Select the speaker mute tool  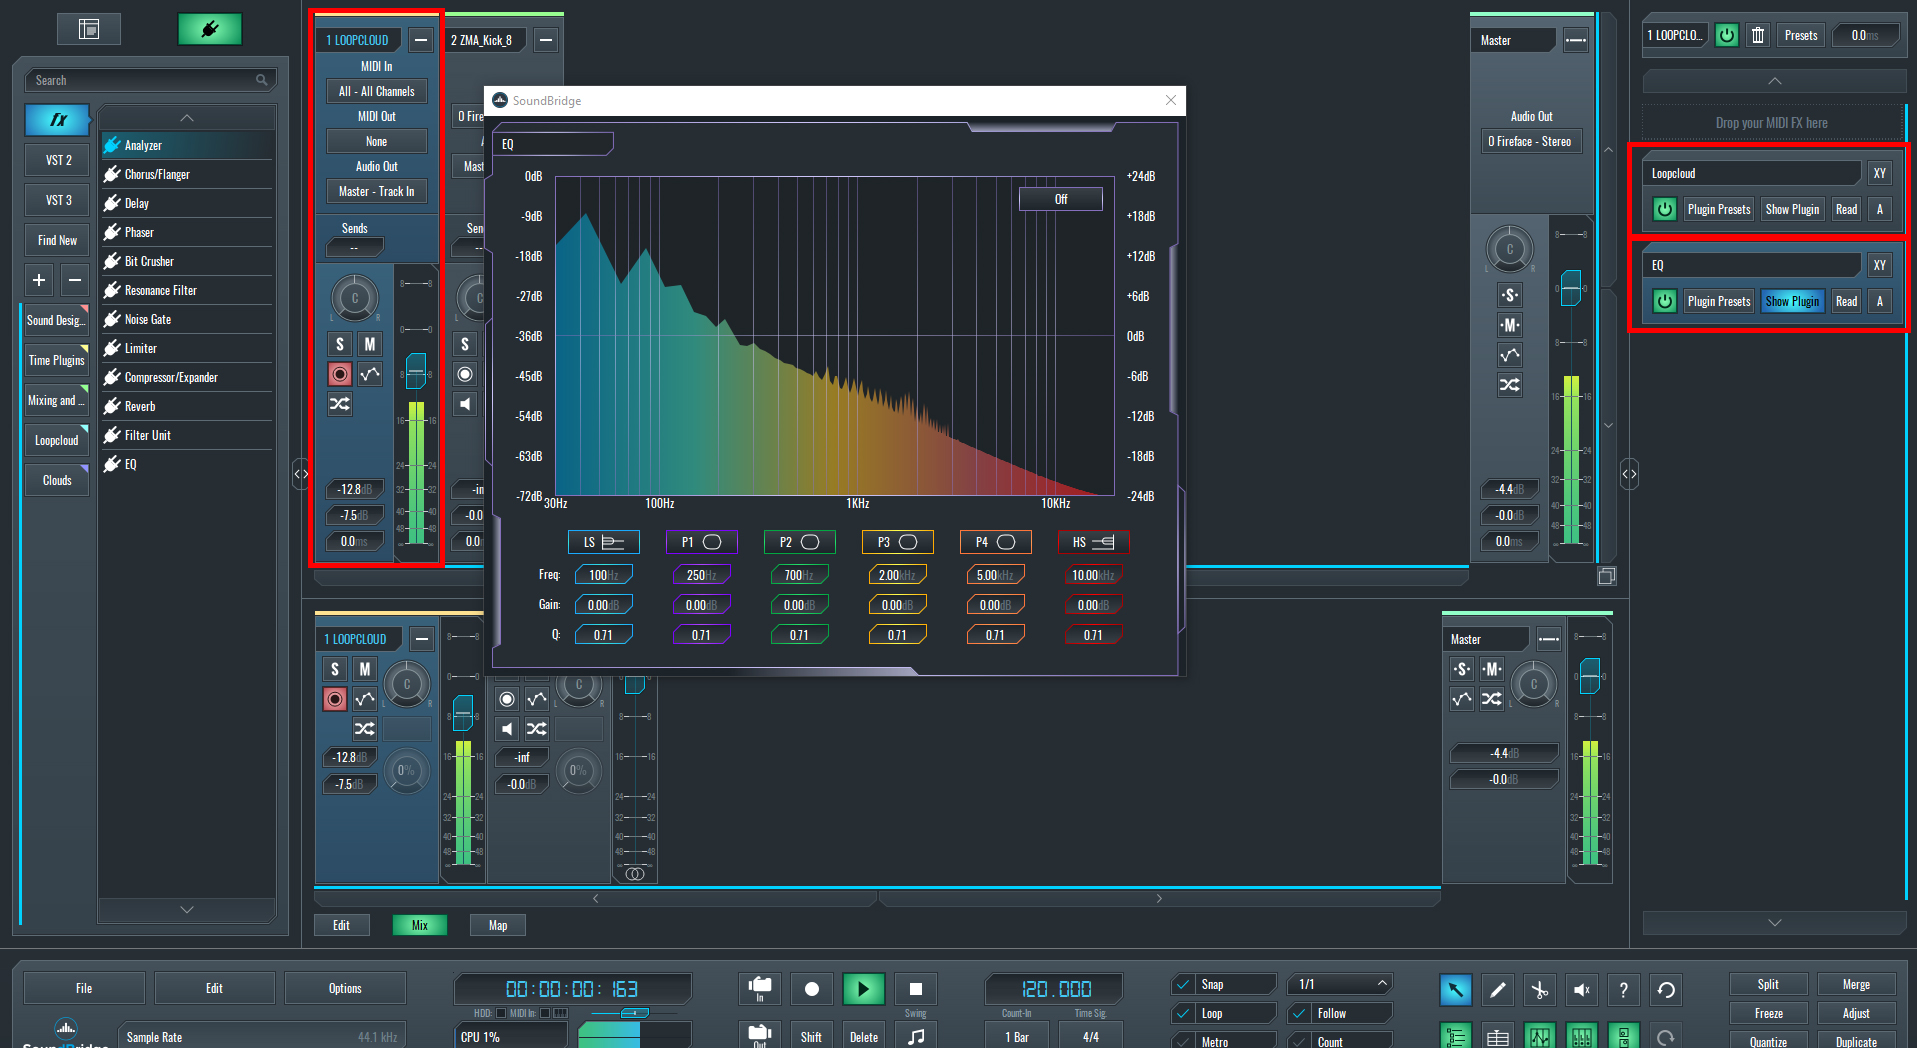pos(1582,990)
